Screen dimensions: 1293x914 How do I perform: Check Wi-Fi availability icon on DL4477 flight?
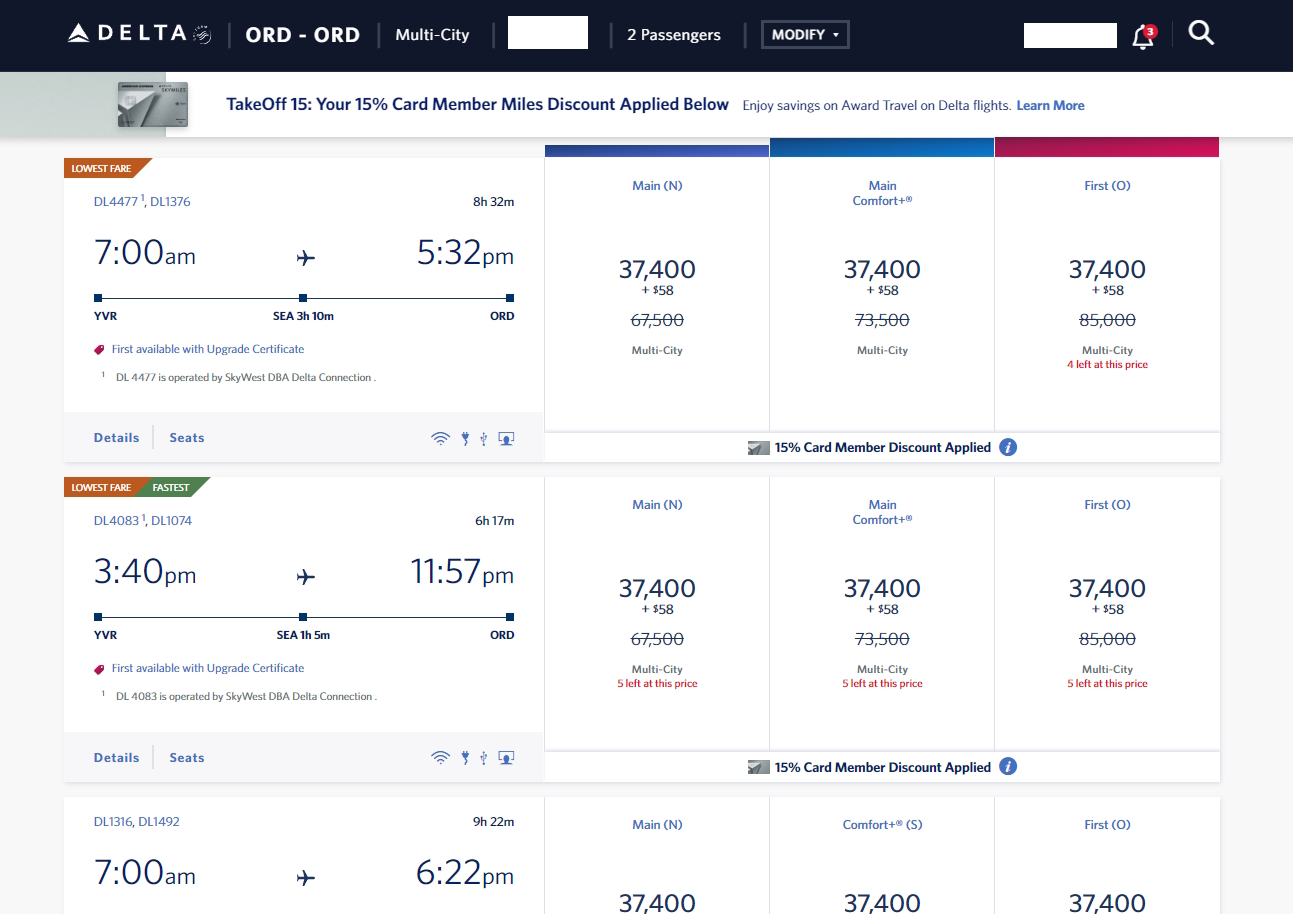[x=440, y=437]
